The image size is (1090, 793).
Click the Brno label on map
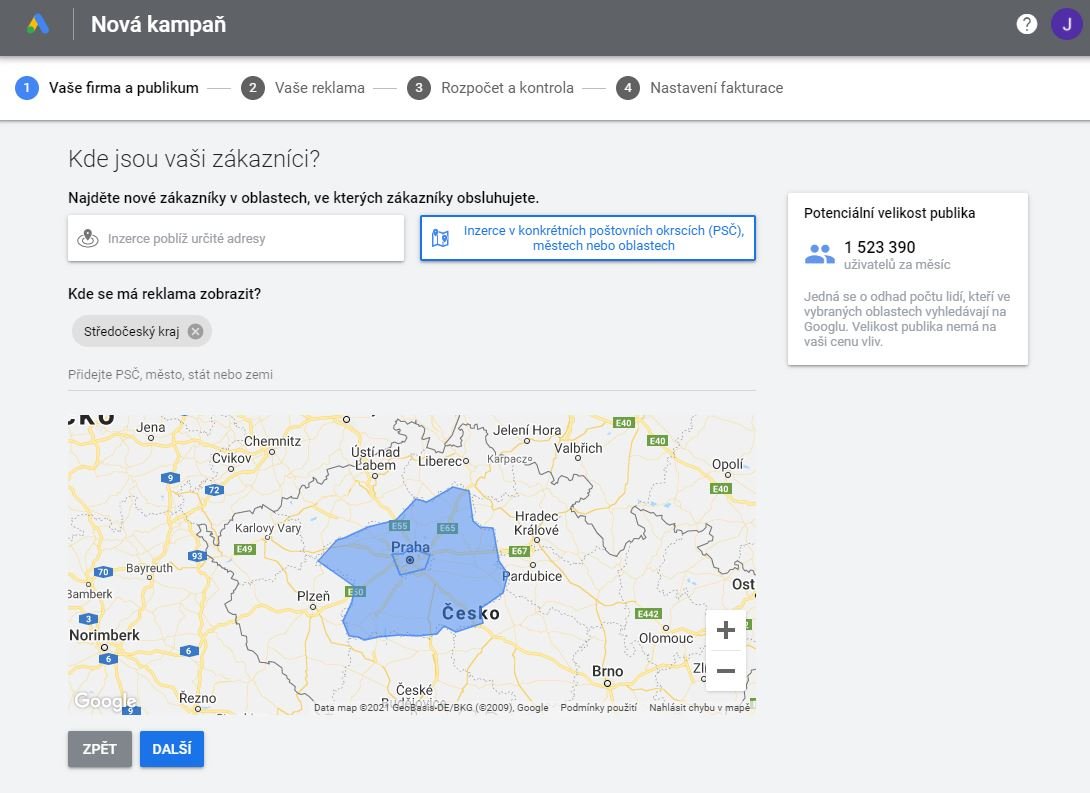pyautogui.click(x=608, y=671)
